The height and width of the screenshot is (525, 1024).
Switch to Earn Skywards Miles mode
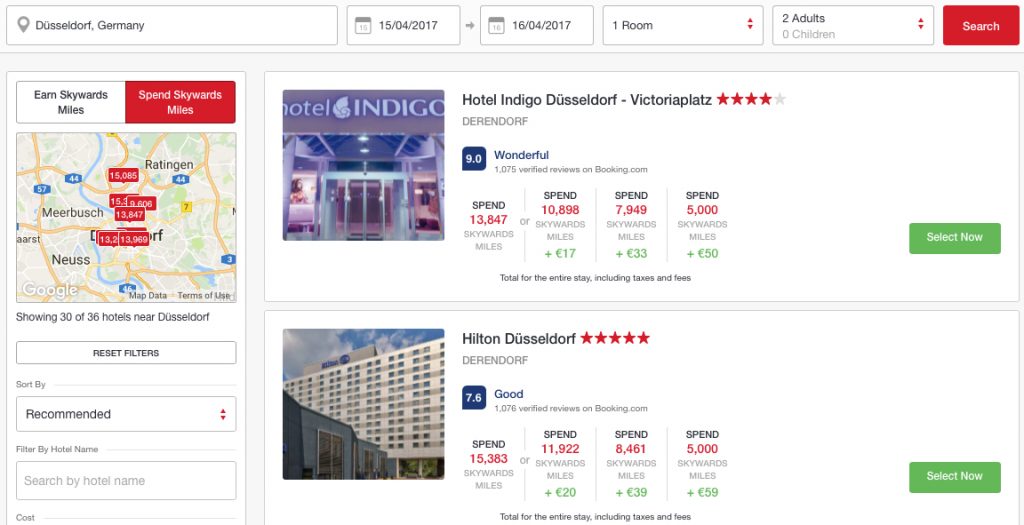coord(71,103)
